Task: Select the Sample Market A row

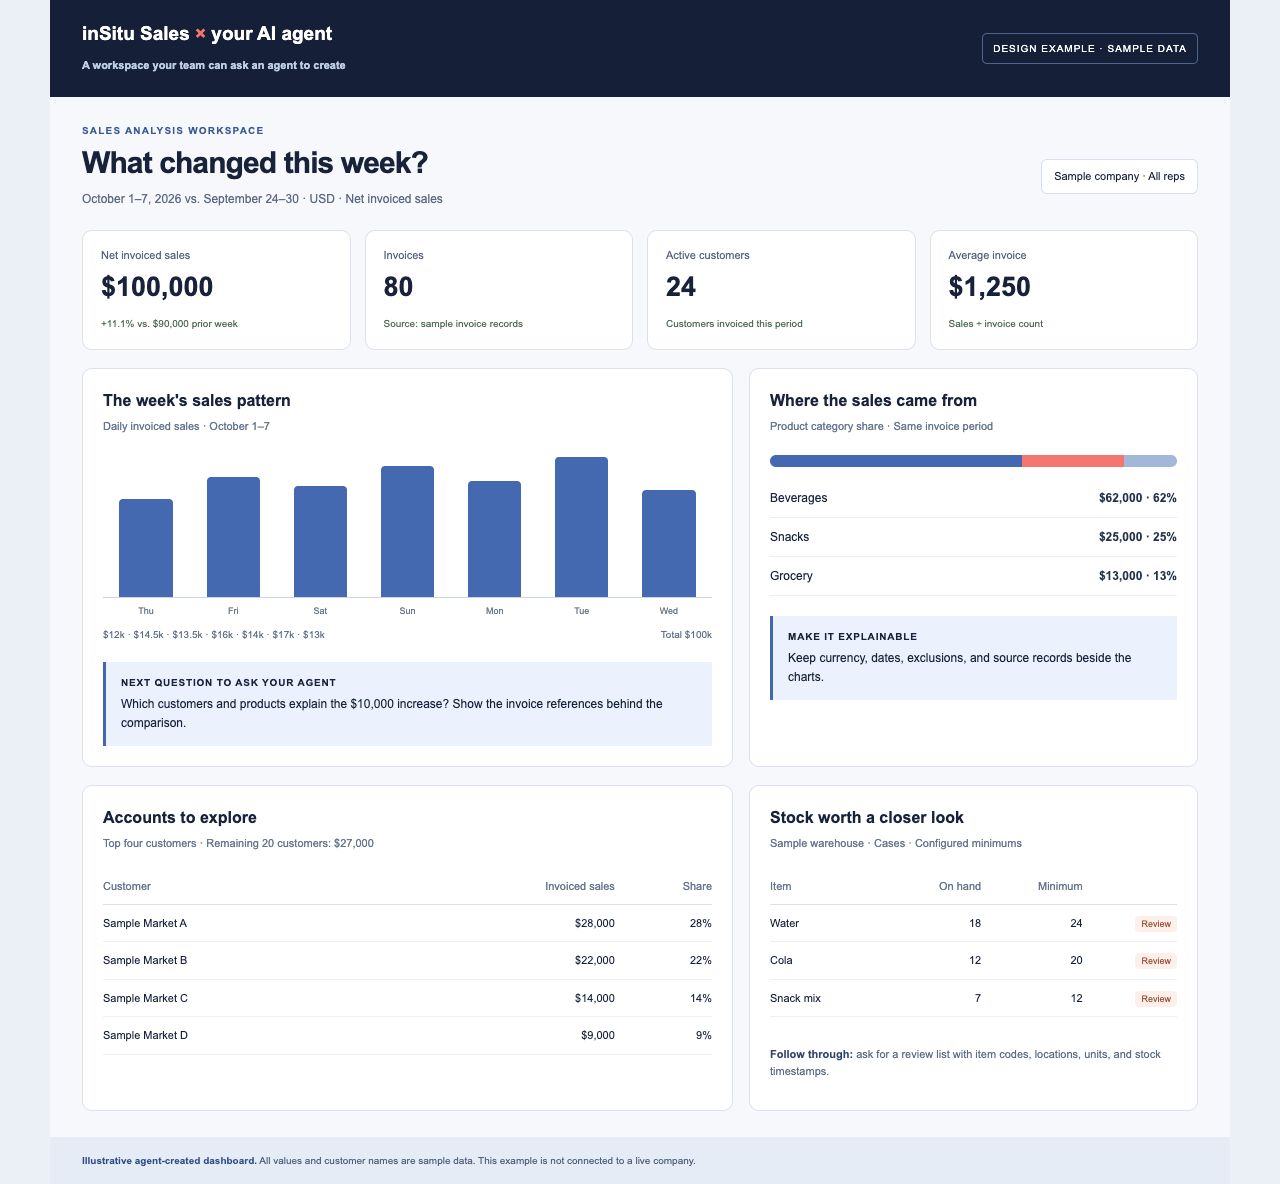Action: click(x=407, y=923)
